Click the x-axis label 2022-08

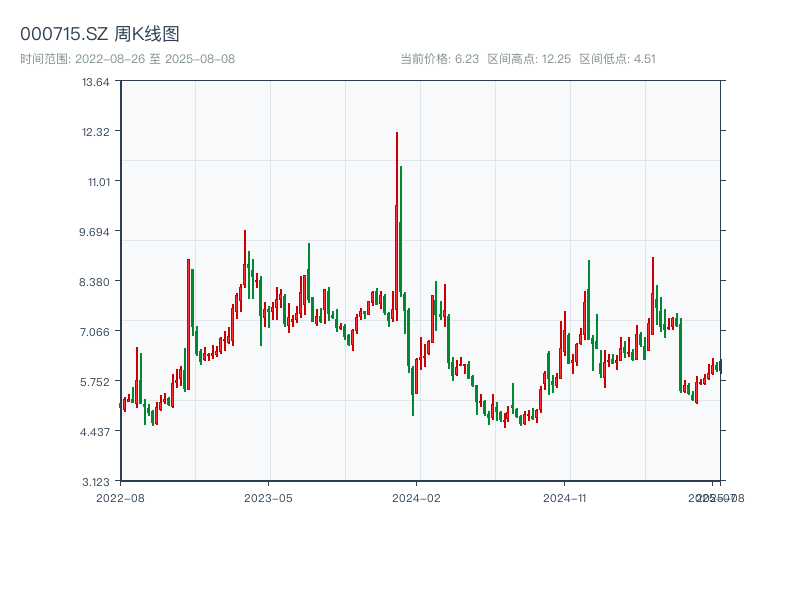(x=120, y=498)
